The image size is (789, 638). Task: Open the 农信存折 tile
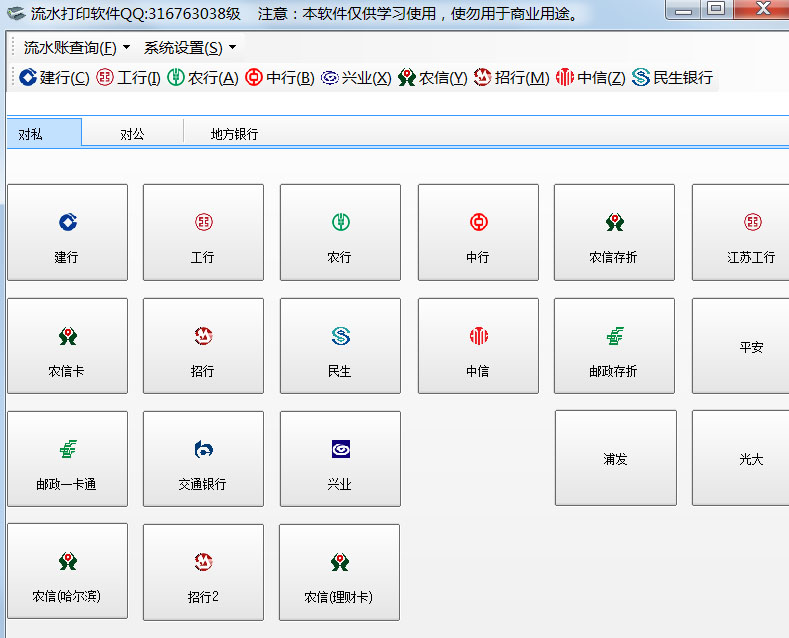click(x=614, y=232)
